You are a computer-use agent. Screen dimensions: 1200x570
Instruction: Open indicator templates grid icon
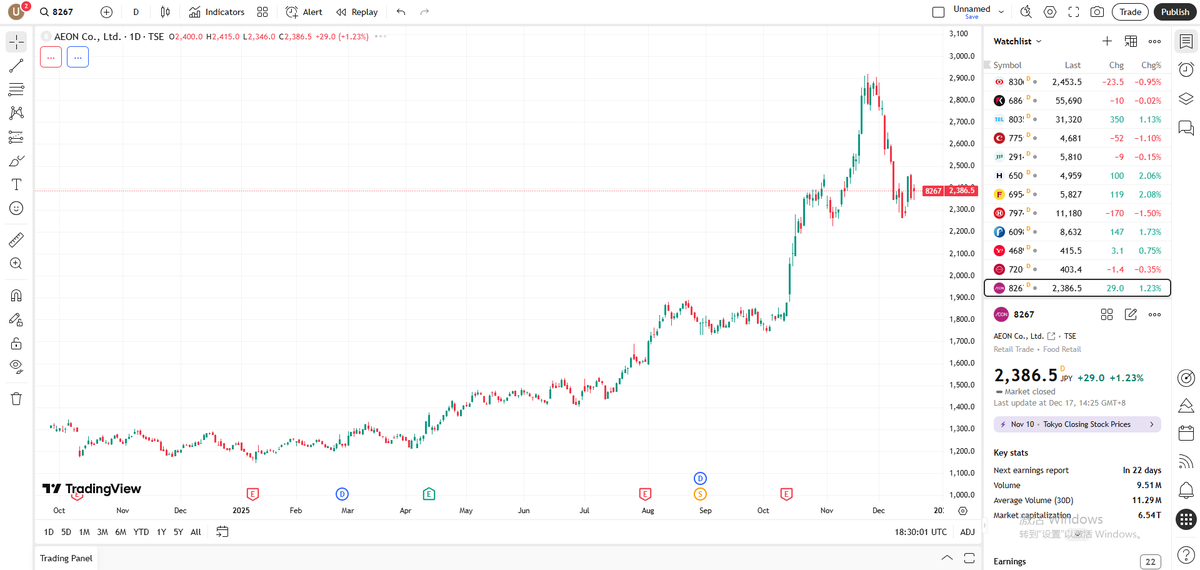(262, 12)
